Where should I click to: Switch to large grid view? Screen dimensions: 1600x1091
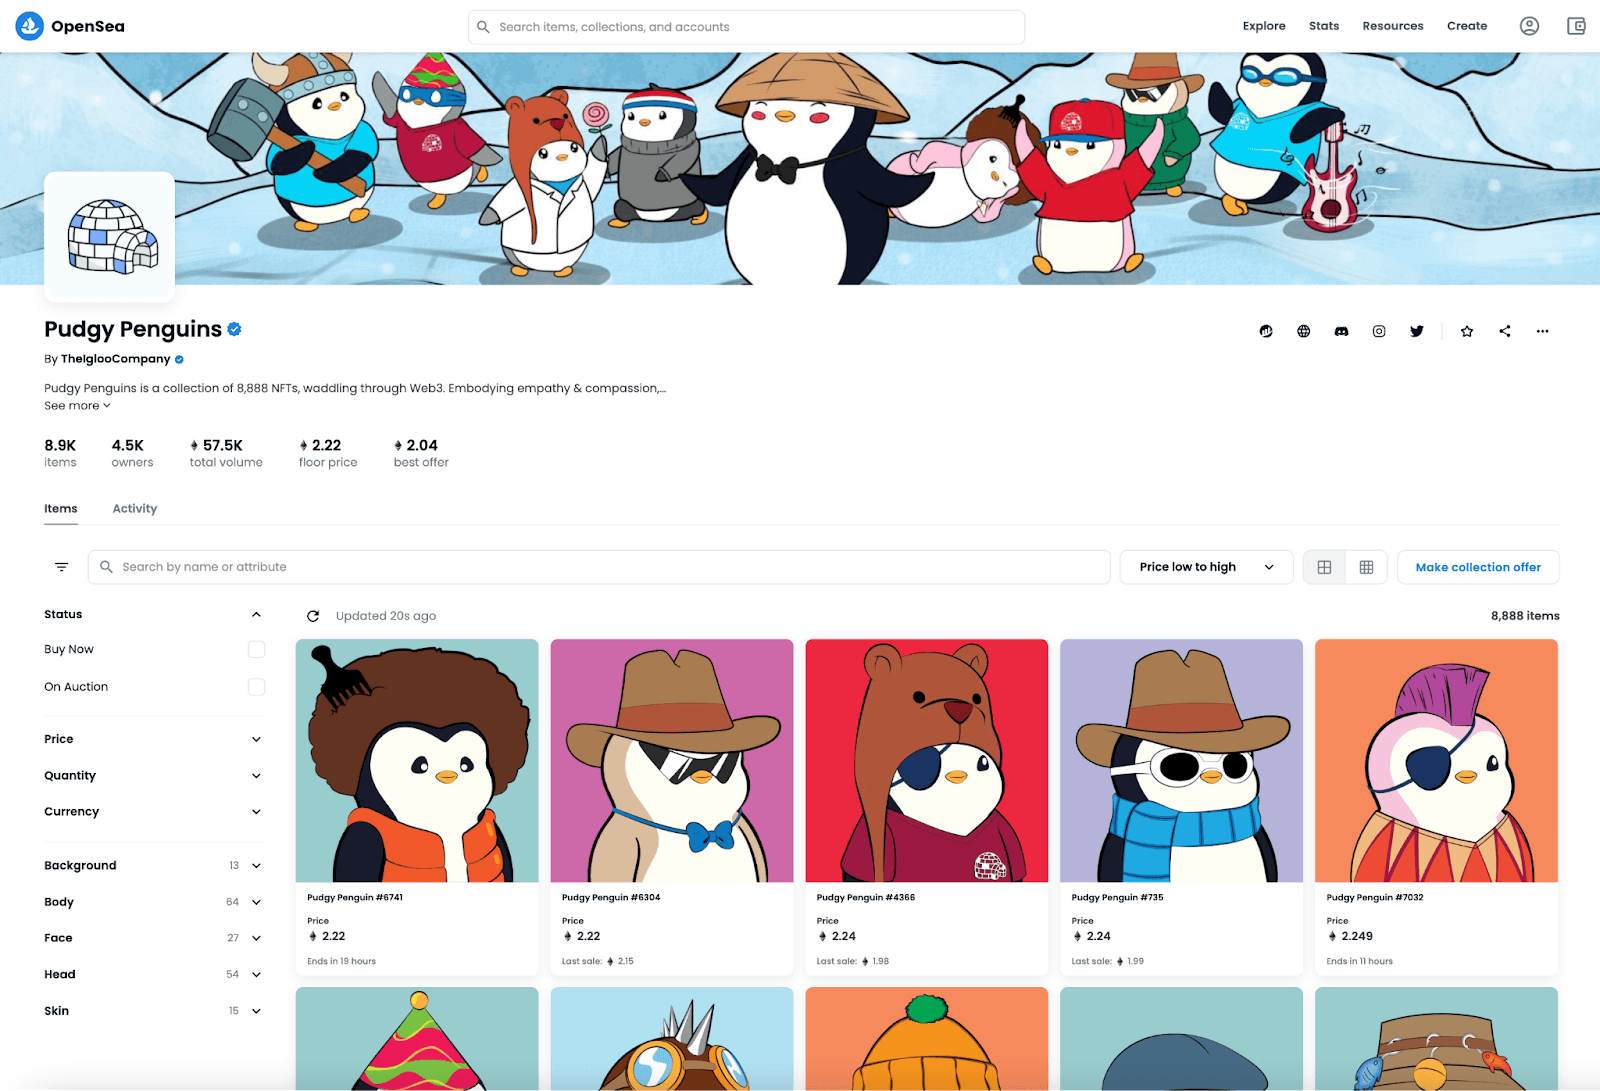[x=1324, y=567]
